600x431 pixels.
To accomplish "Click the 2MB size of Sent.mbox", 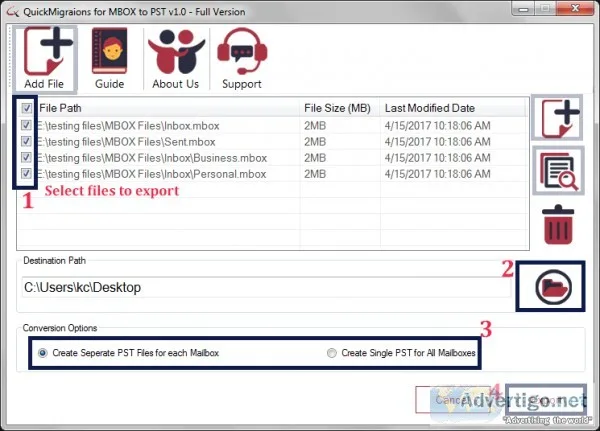I will pyautogui.click(x=315, y=142).
